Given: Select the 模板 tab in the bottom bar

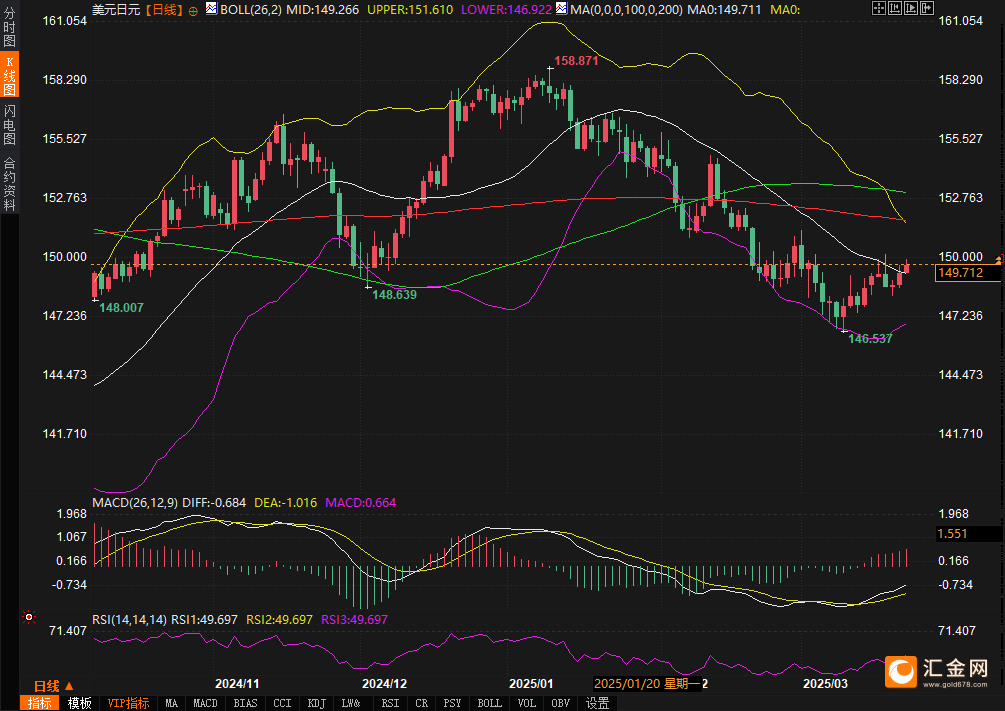Looking at the screenshot, I should 79,703.
